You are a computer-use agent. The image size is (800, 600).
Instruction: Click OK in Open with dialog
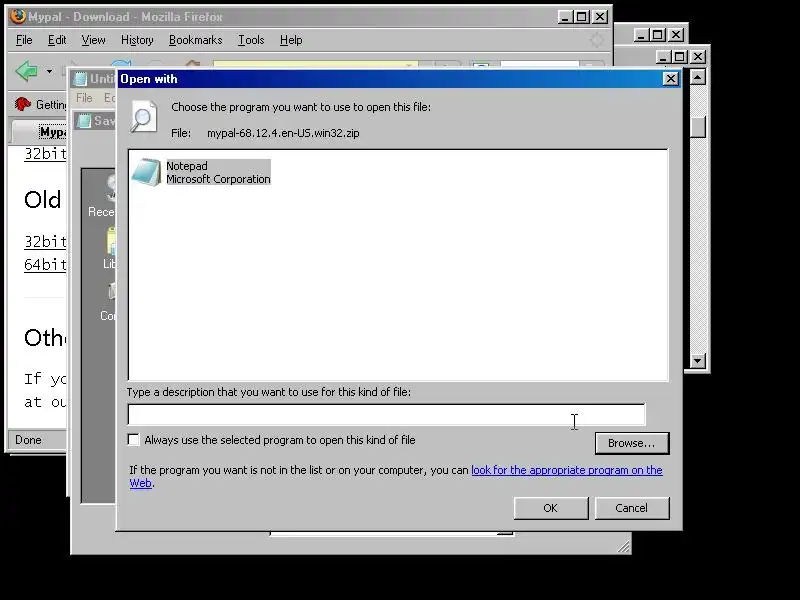click(x=551, y=508)
